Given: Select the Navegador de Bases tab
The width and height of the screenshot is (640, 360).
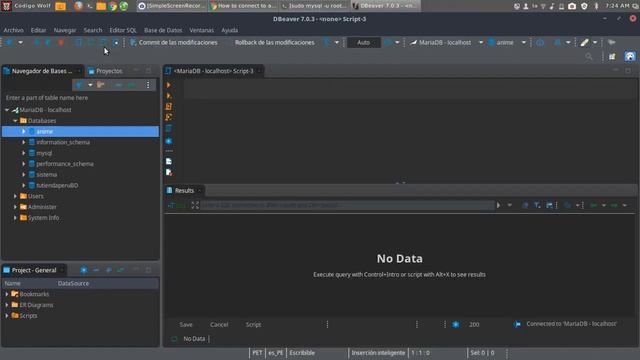Looking at the screenshot, I should (42, 71).
